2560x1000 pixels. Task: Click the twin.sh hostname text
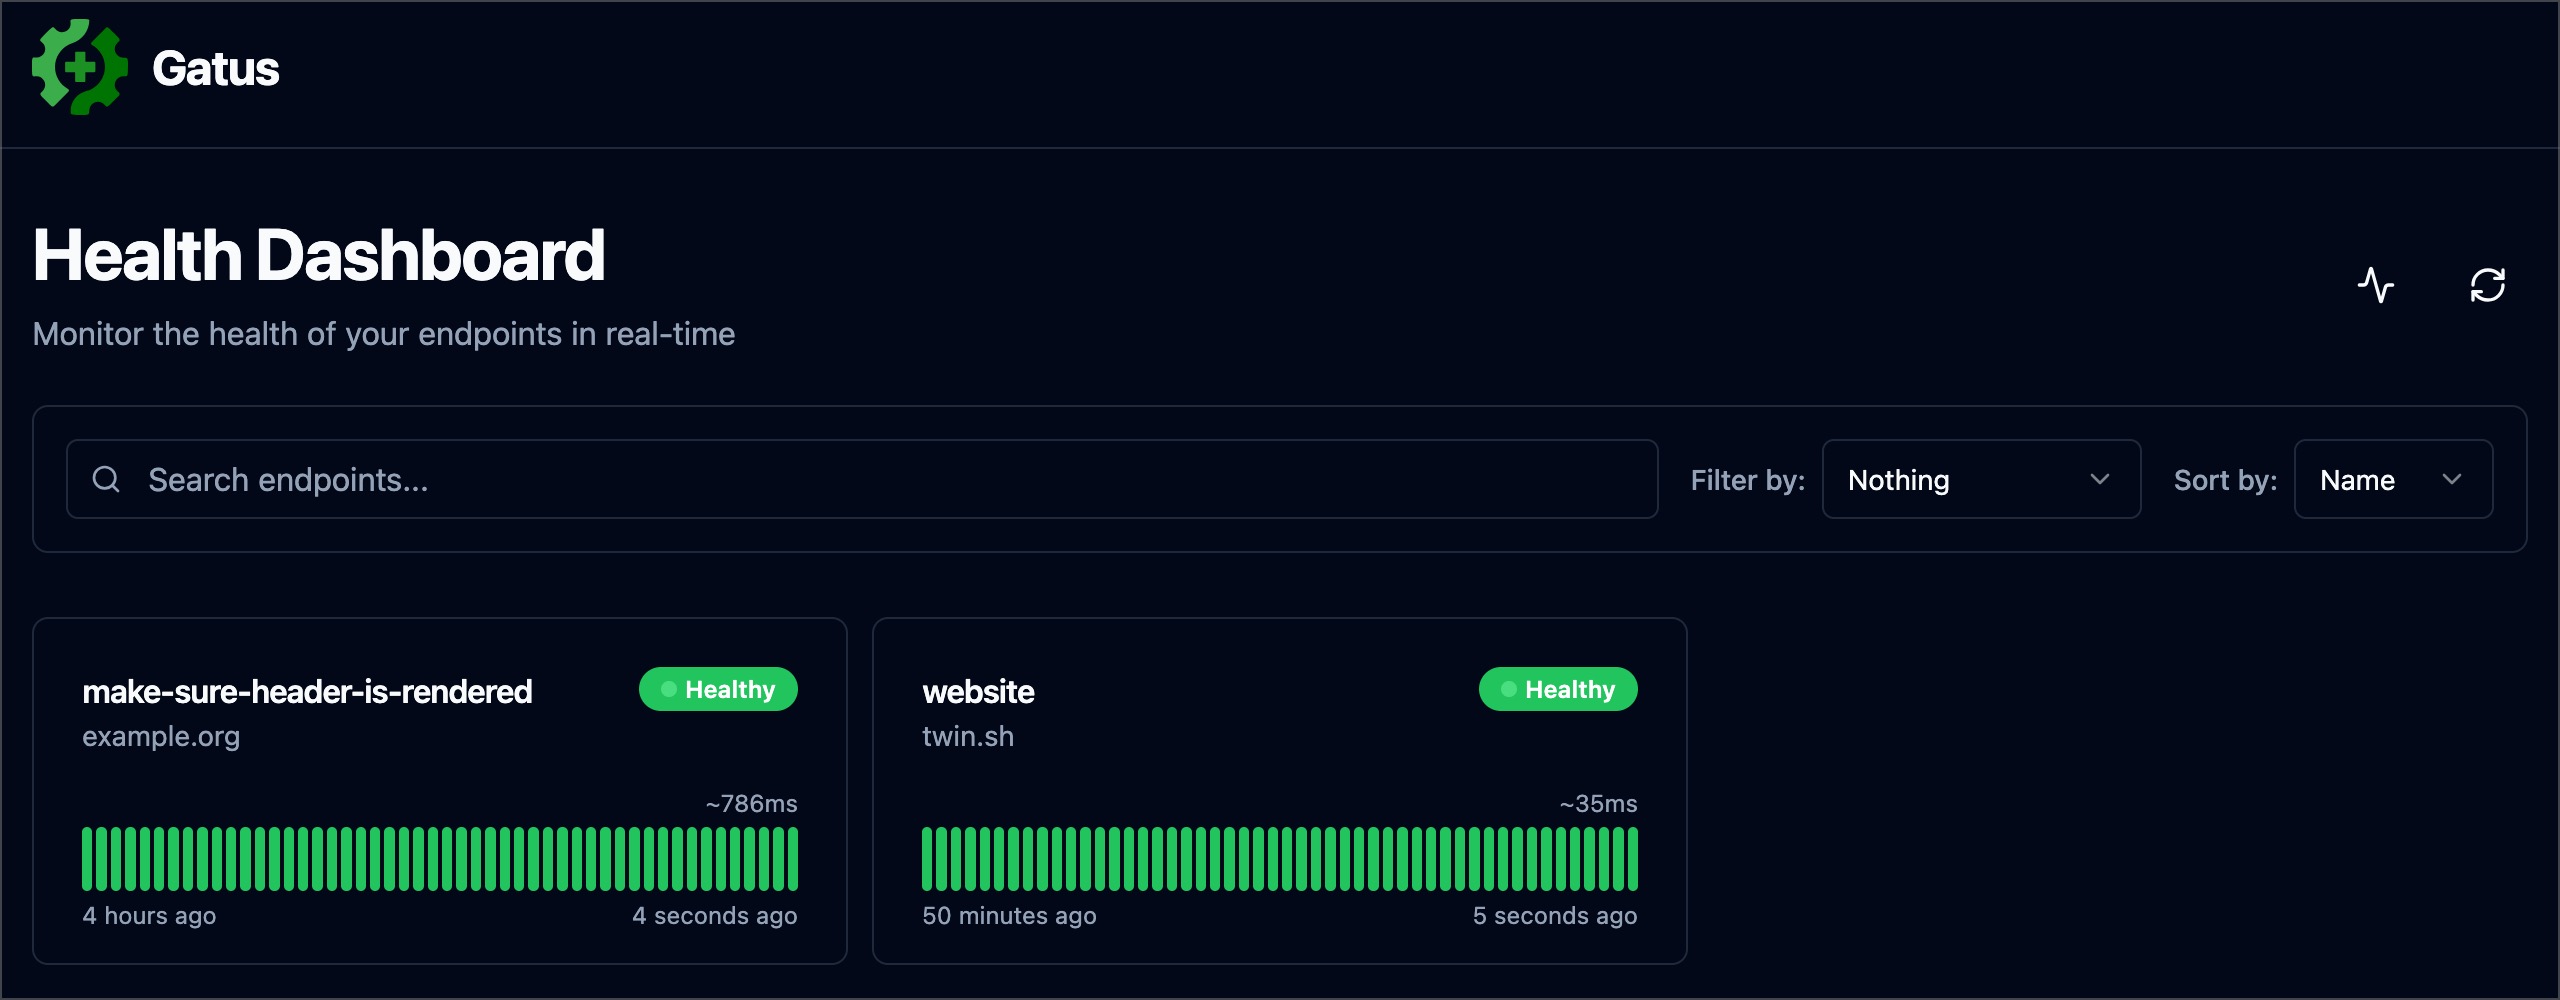[967, 737]
